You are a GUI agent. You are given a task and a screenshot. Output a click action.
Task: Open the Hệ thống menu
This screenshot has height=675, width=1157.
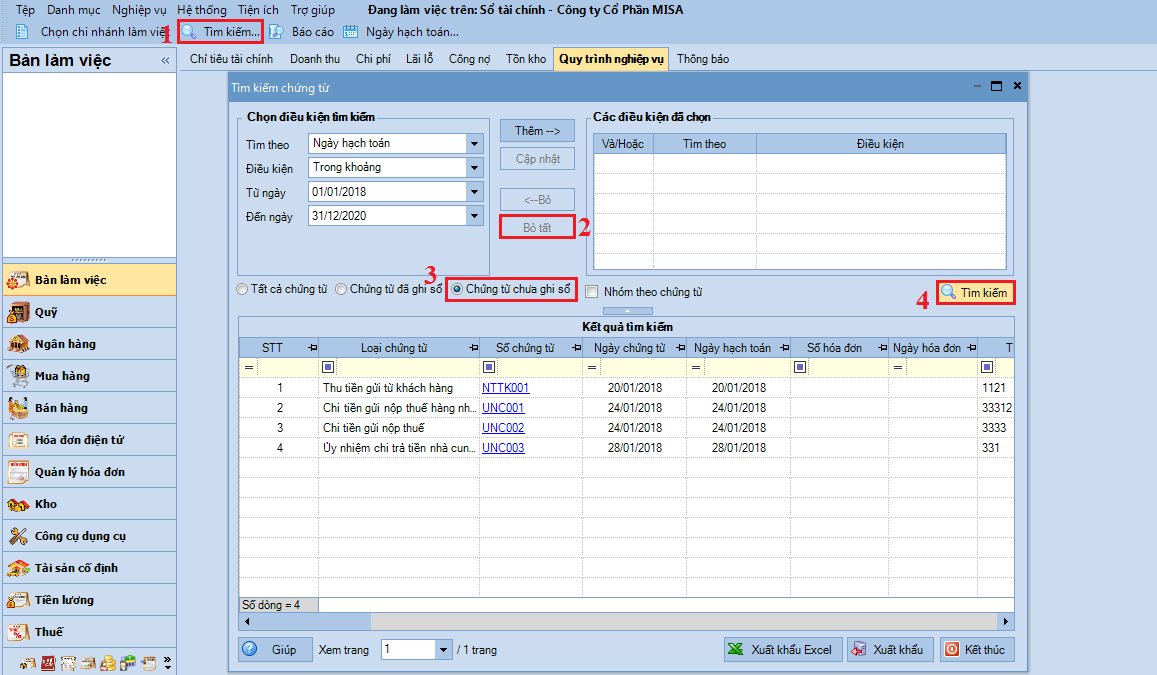pyautogui.click(x=201, y=10)
